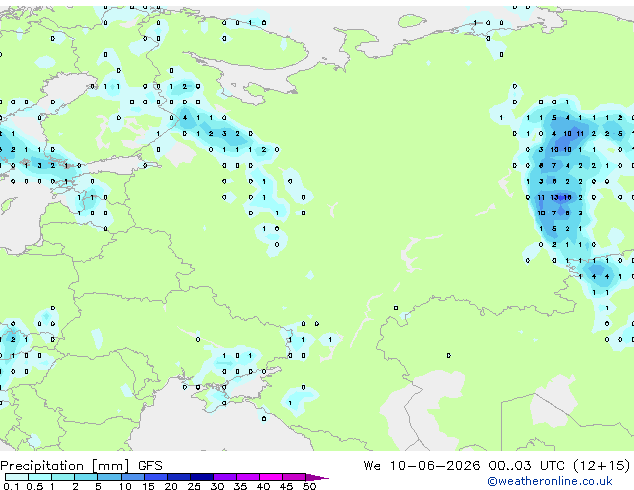Screen dimensions: 634x490
Task: Pick the 45–50 mm legend swatch
Action: [294, 477]
